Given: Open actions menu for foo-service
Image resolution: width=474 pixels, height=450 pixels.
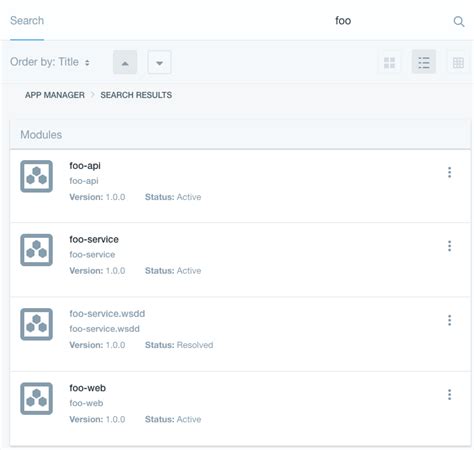Looking at the screenshot, I should point(449,246).
